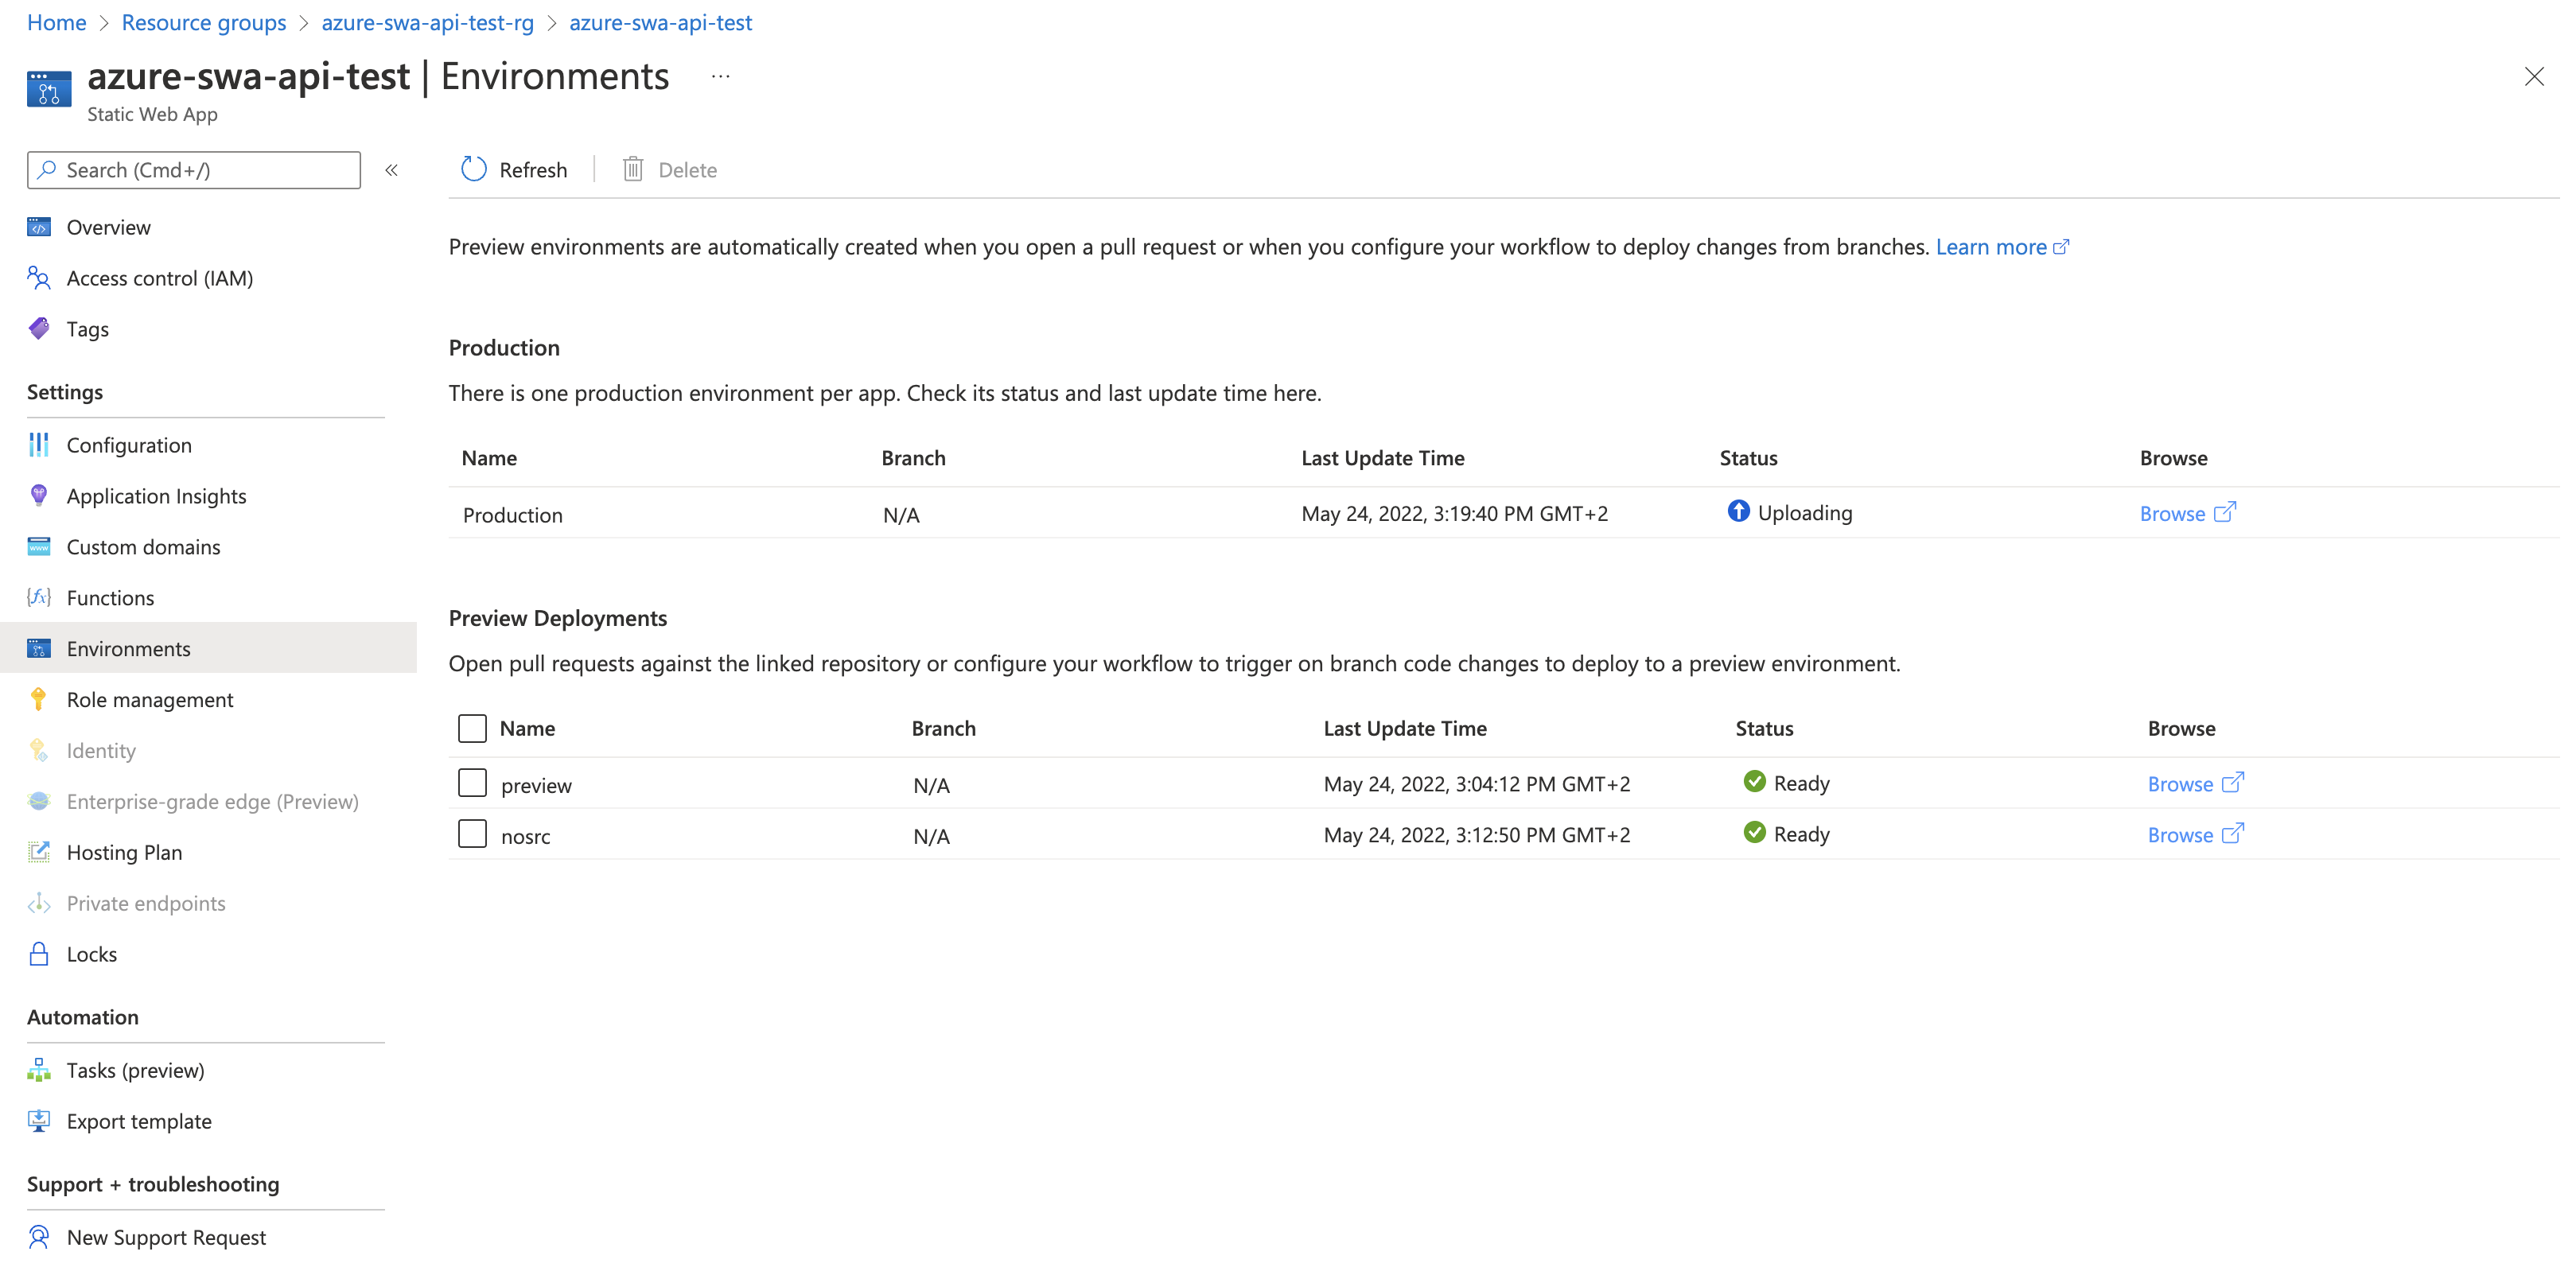This screenshot has width=2576, height=1271.
Task: Open Tasks (preview) under Automation
Action: [134, 1070]
